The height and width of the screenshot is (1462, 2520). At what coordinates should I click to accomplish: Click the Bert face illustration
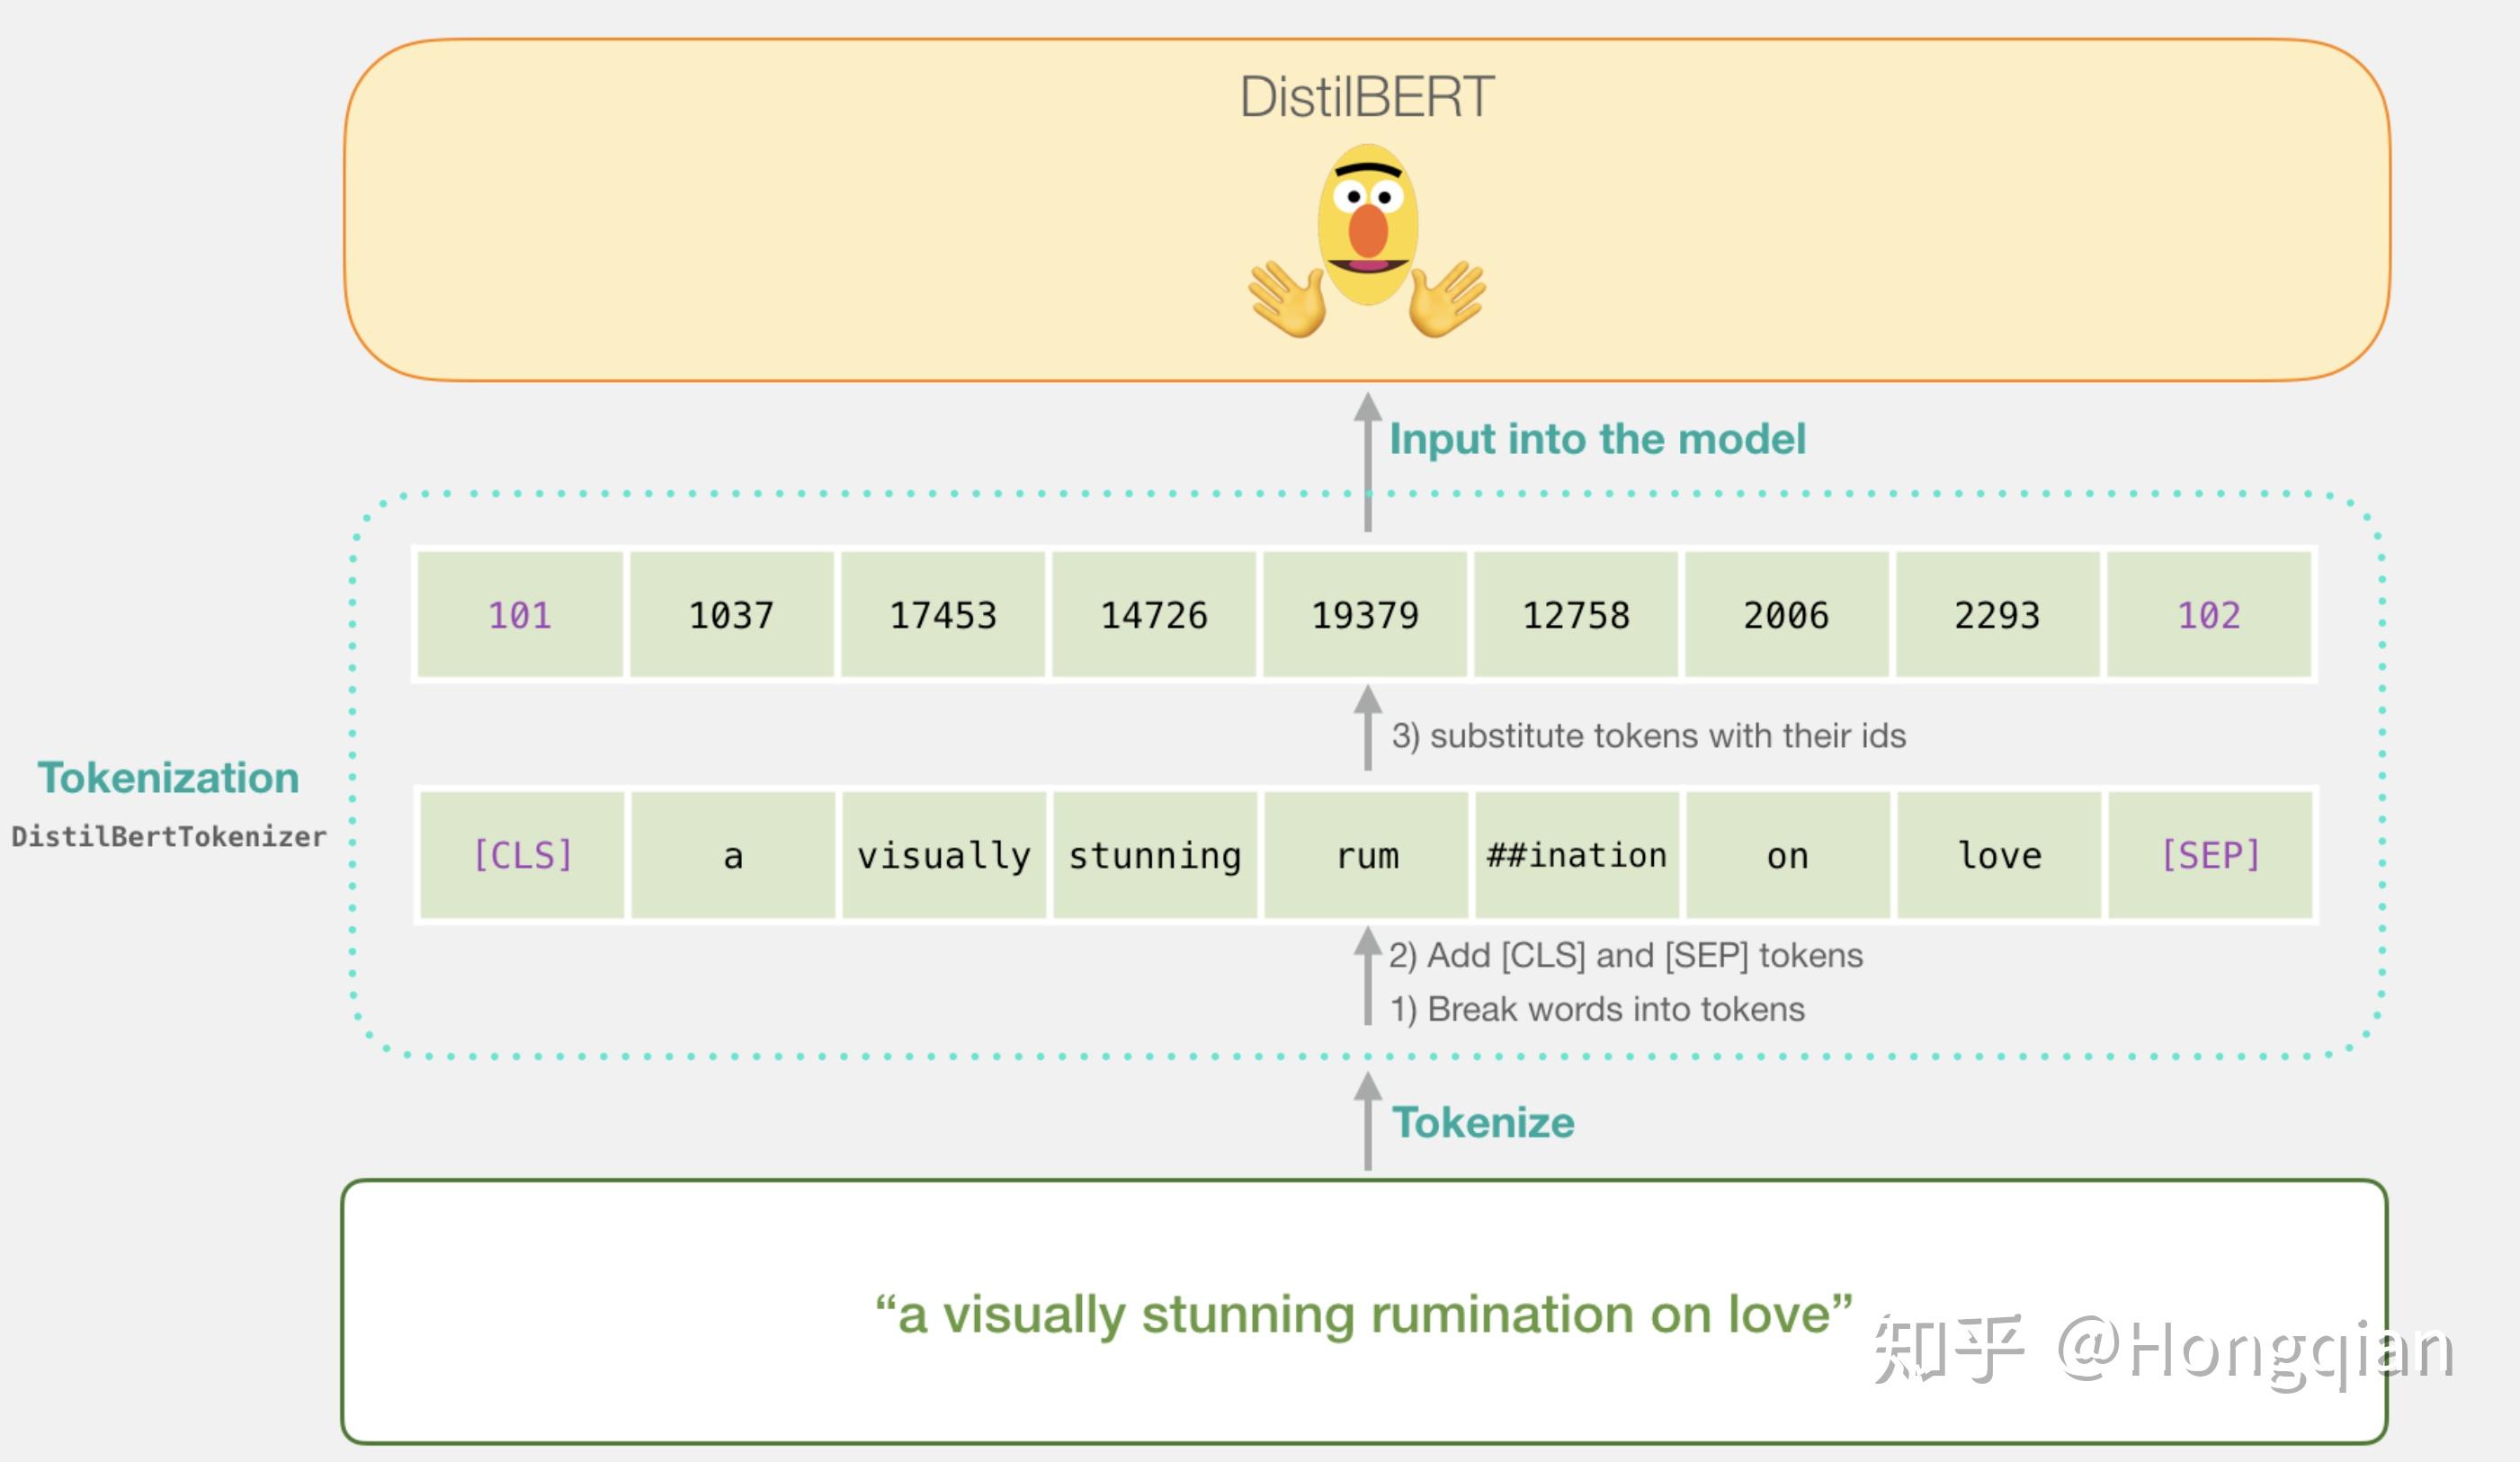pyautogui.click(x=1367, y=224)
